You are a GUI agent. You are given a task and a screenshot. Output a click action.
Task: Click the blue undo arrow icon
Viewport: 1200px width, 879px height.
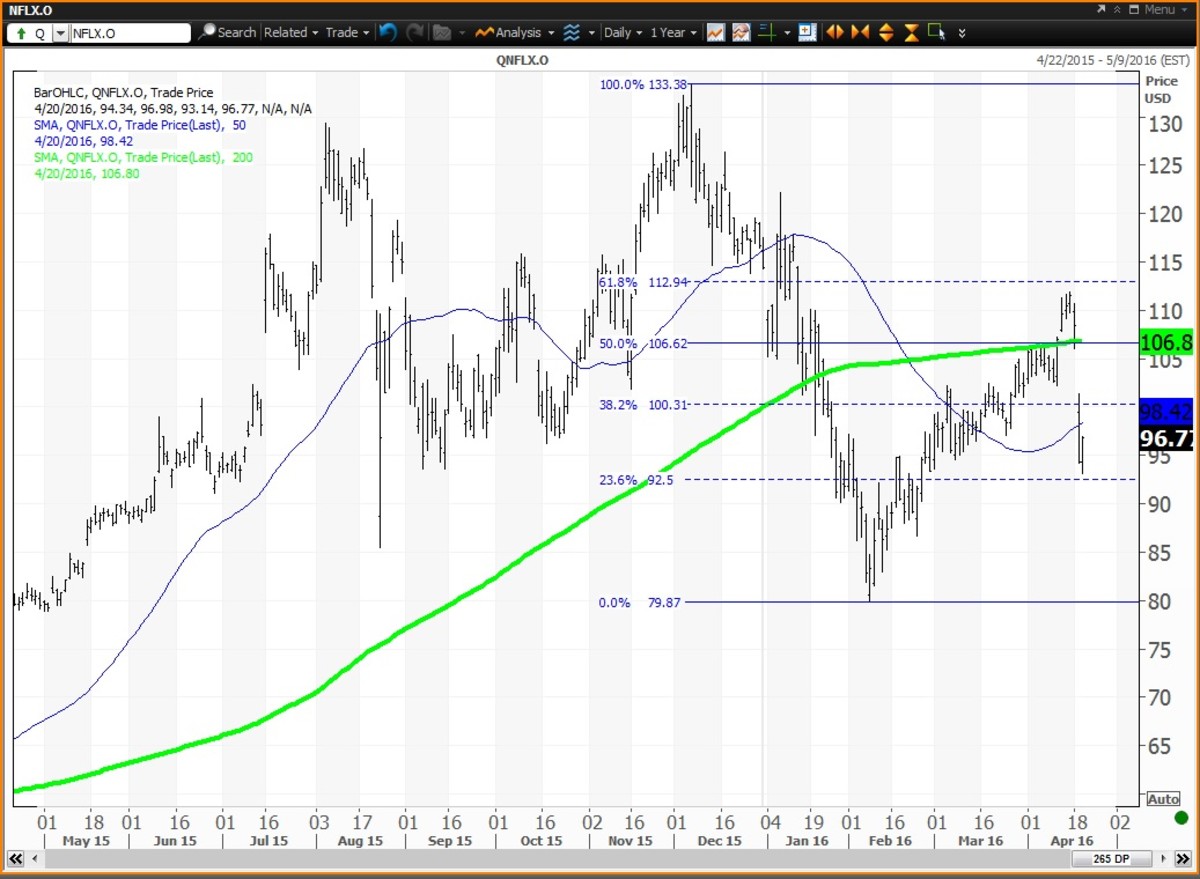388,32
